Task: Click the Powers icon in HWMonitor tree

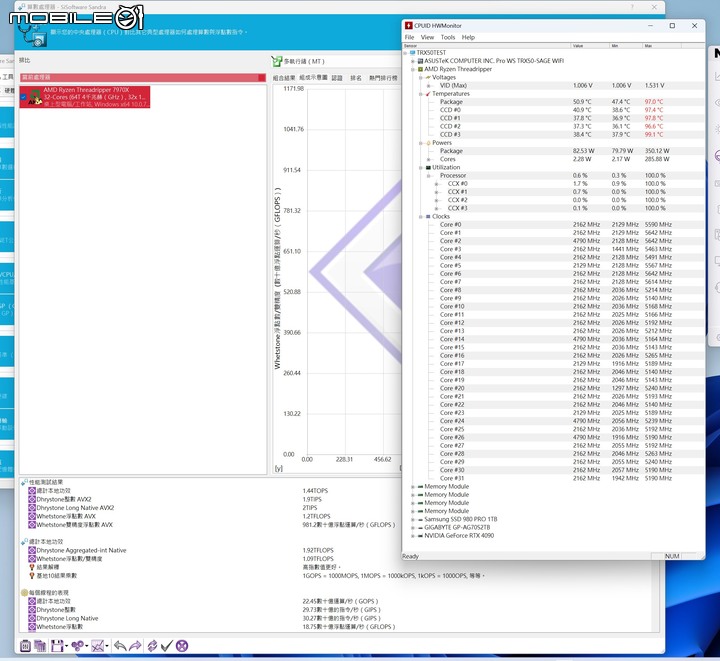Action: pos(428,143)
